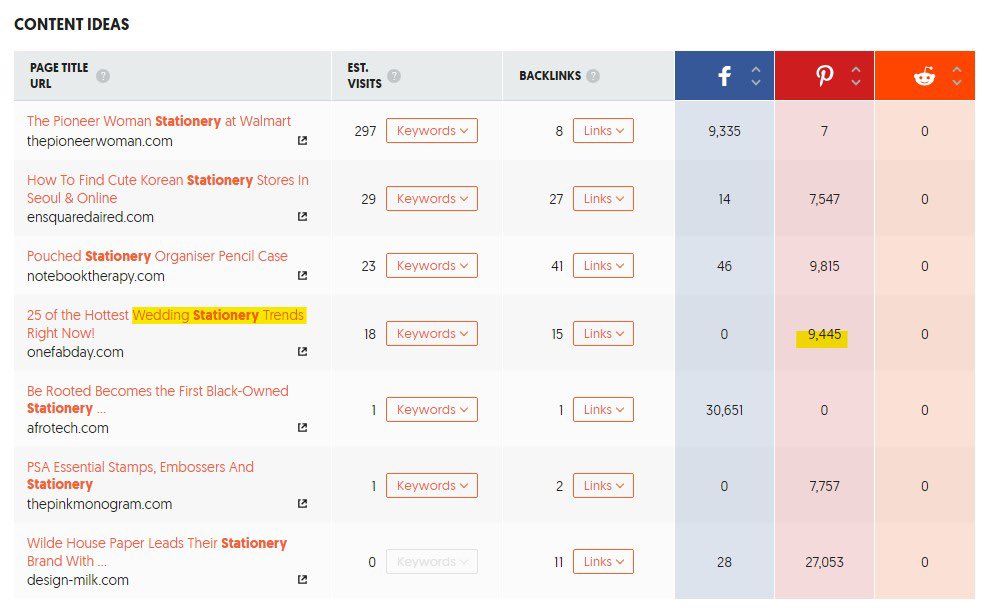This screenshot has width=990, height=612.
Task: Click the Facebook count 9,335
Action: click(724, 131)
